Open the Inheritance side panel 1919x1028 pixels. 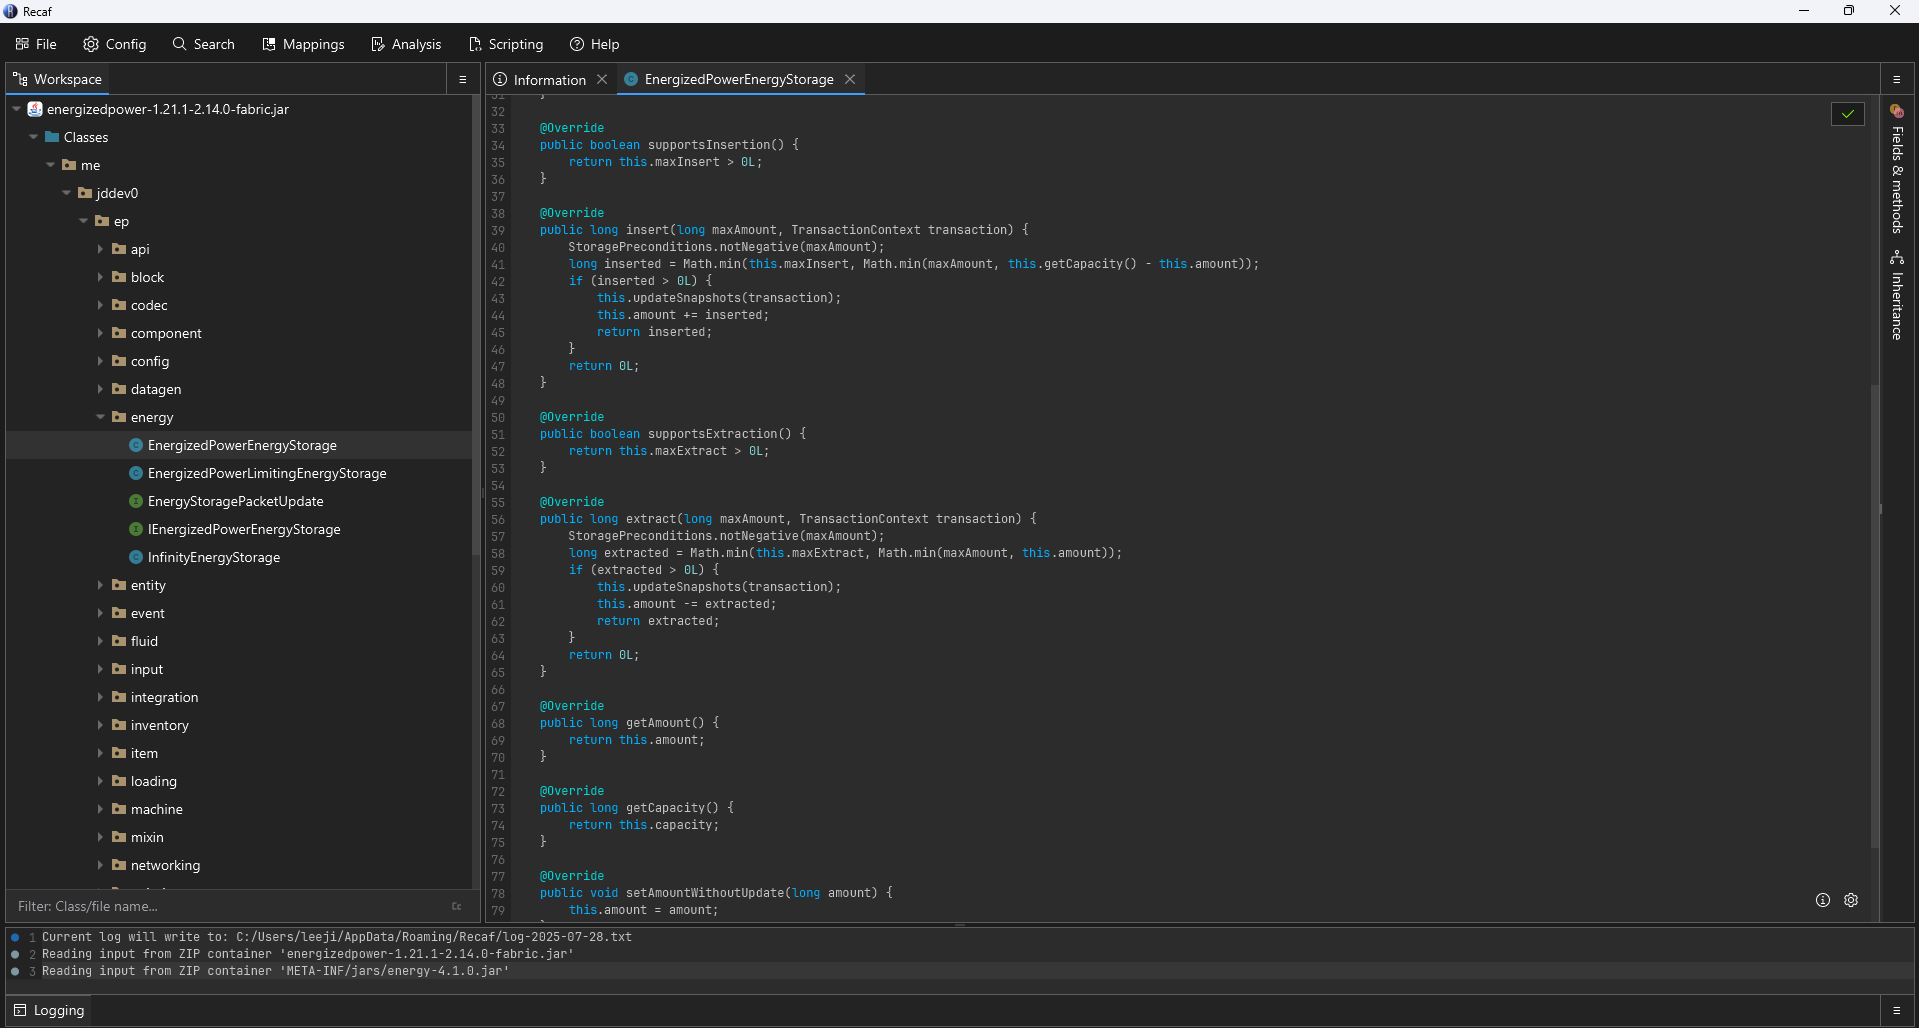pos(1897,295)
